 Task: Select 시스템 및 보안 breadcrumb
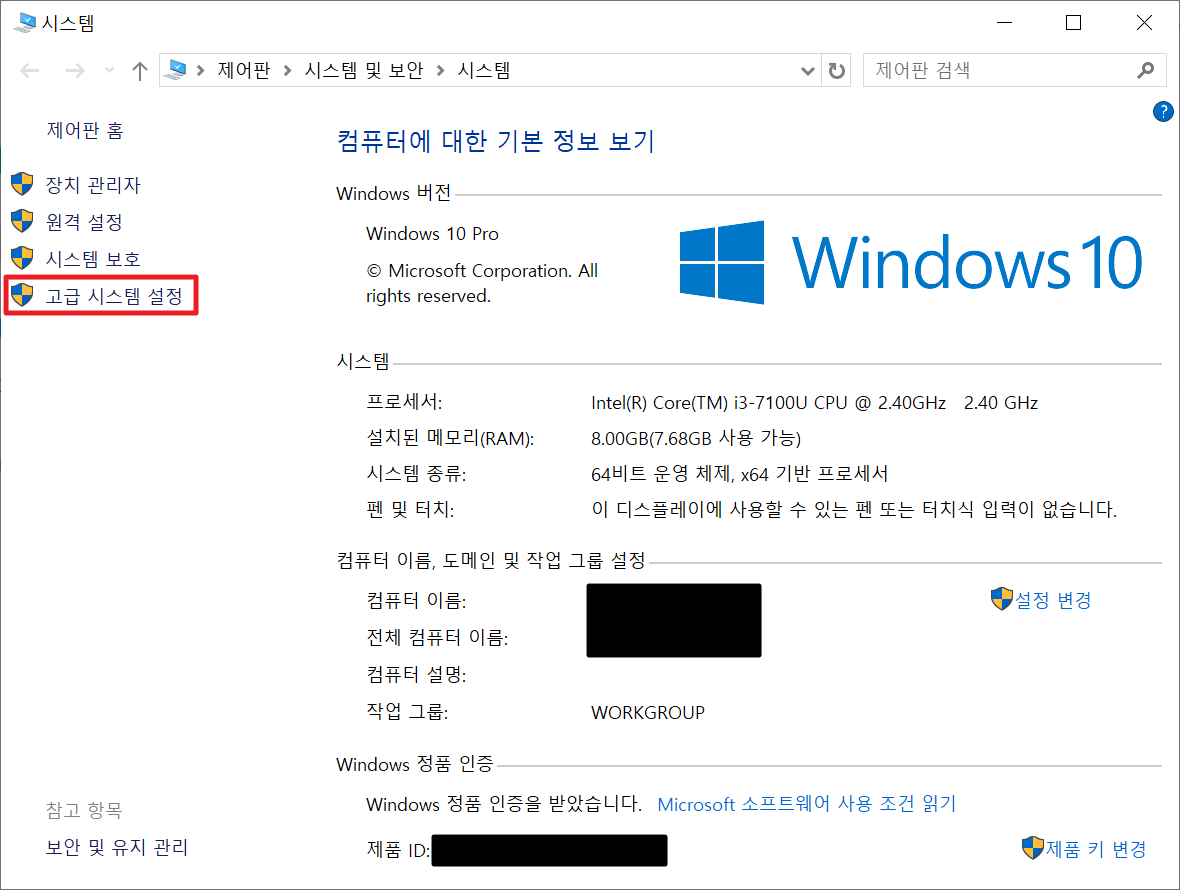(363, 71)
